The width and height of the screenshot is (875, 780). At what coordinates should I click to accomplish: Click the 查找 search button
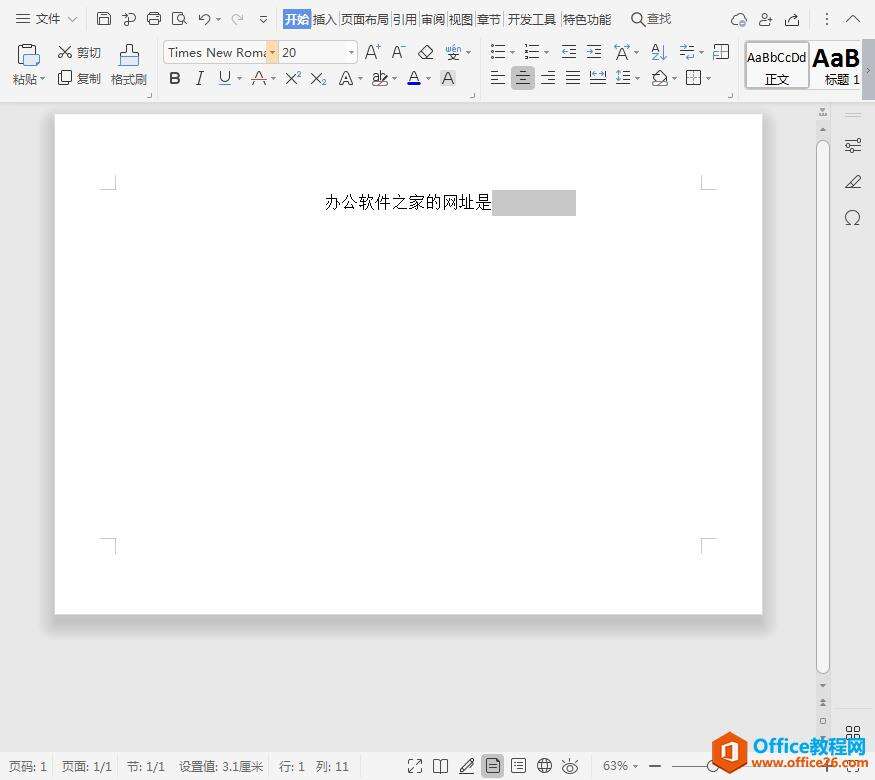pyautogui.click(x=651, y=19)
